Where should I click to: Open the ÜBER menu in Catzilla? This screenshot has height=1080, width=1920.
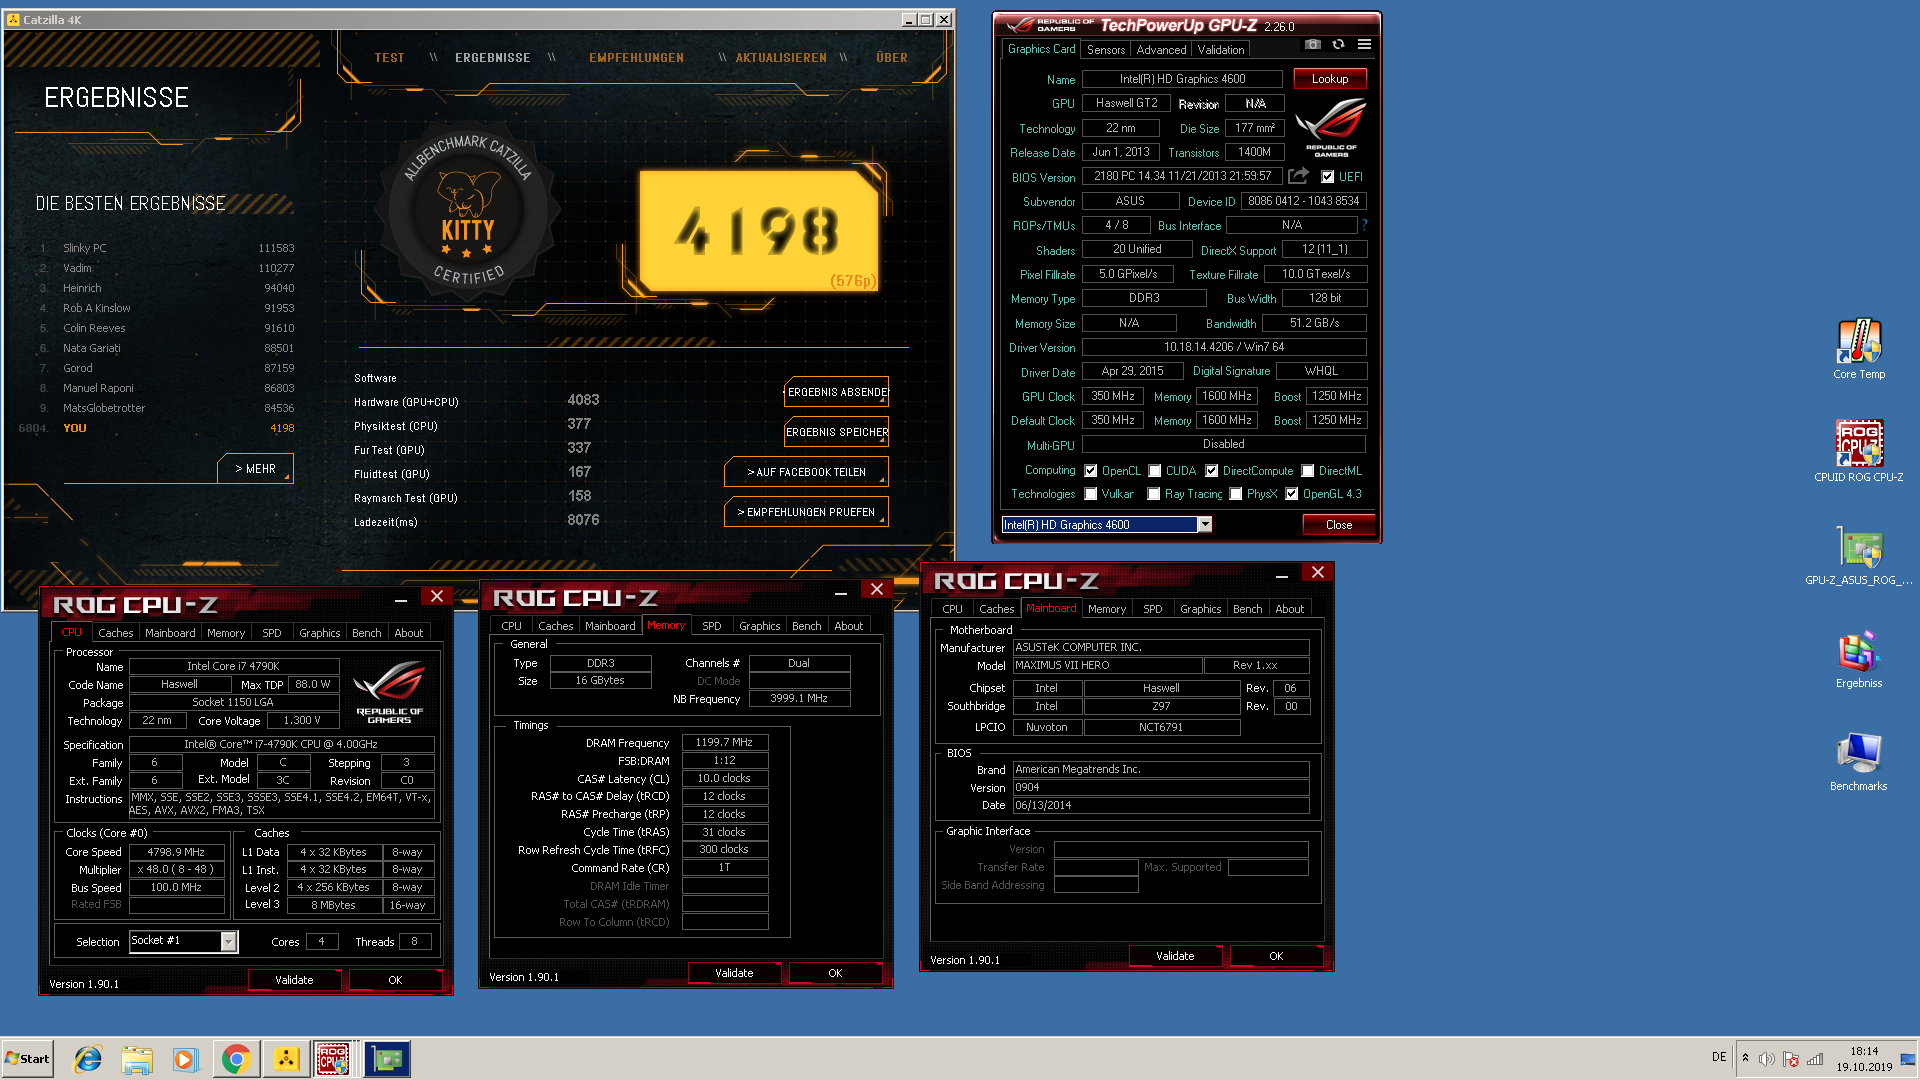click(x=892, y=58)
